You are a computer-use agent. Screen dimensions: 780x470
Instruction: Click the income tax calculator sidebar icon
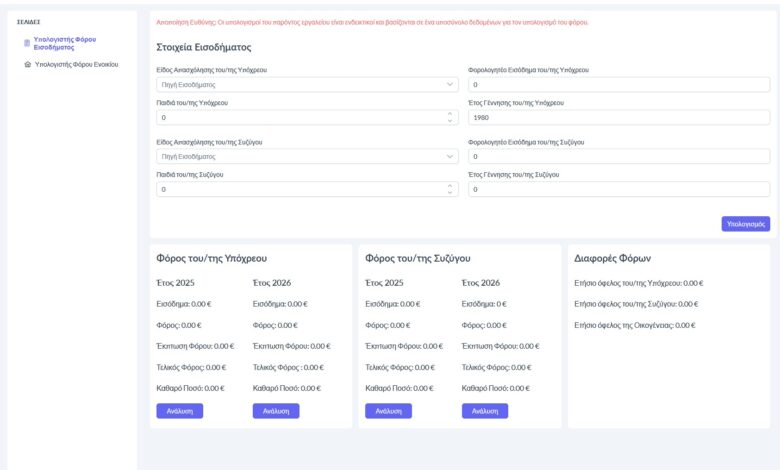click(27, 43)
